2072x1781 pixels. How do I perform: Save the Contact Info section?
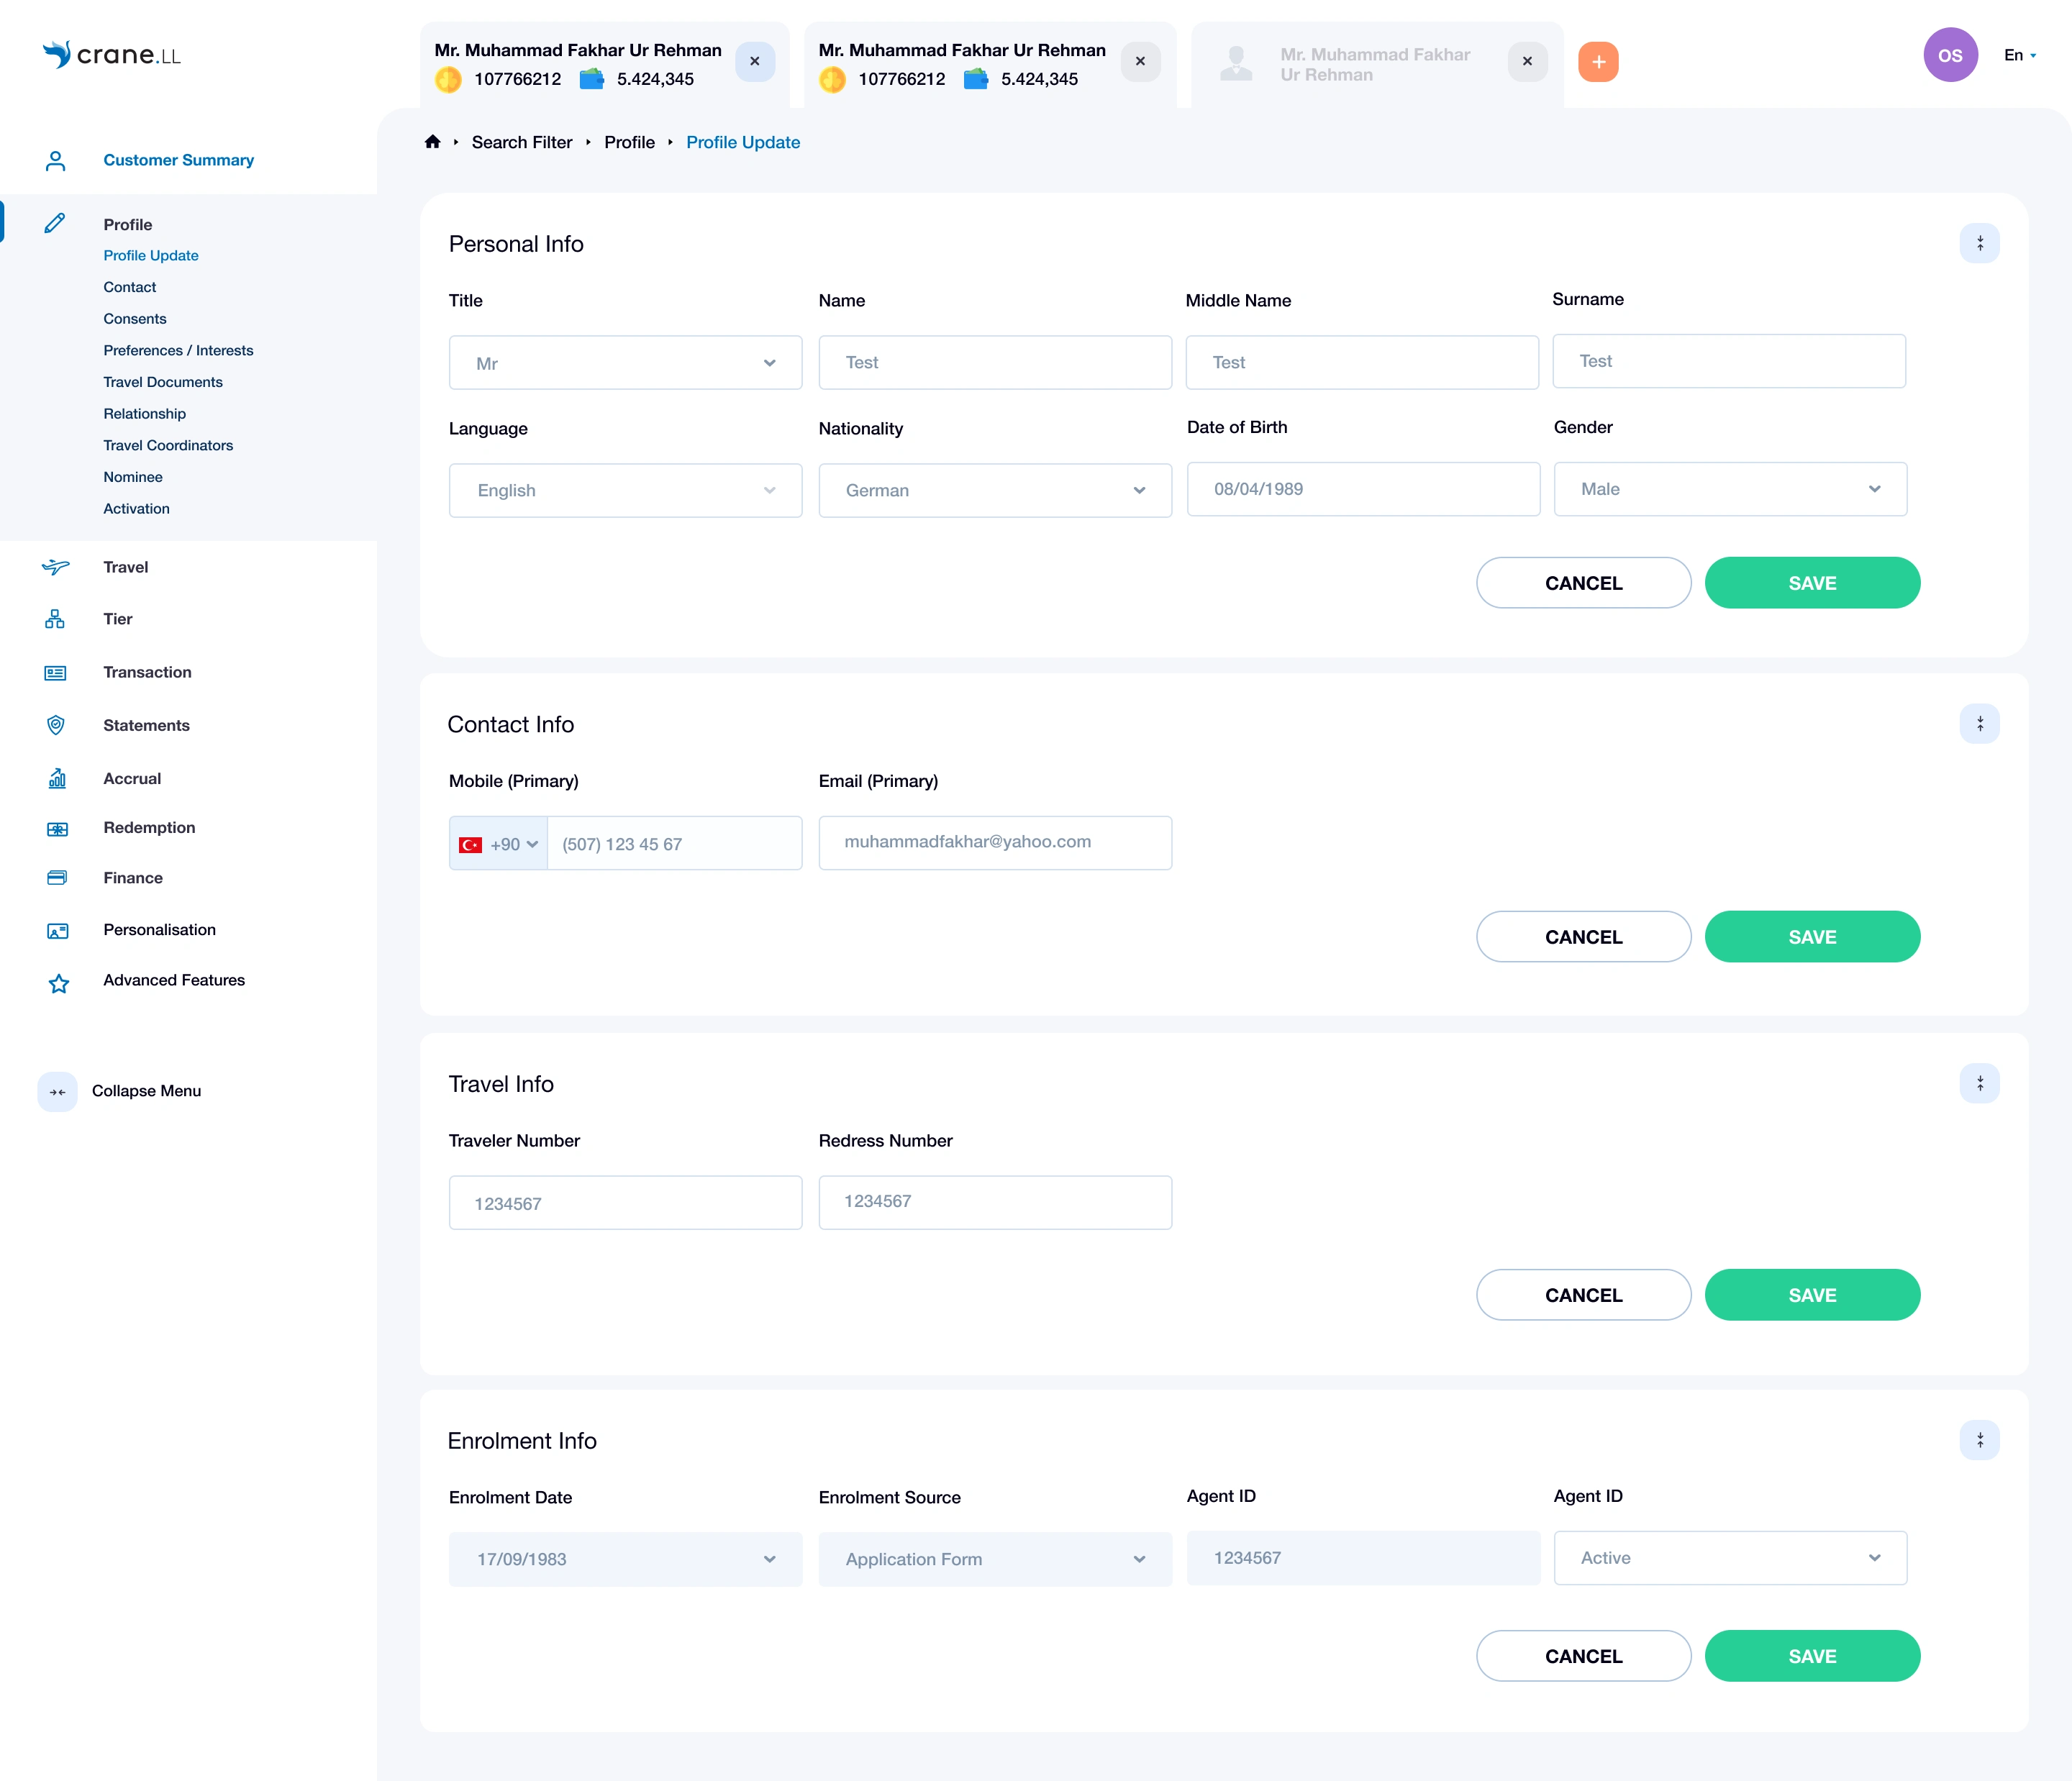pyautogui.click(x=1811, y=937)
